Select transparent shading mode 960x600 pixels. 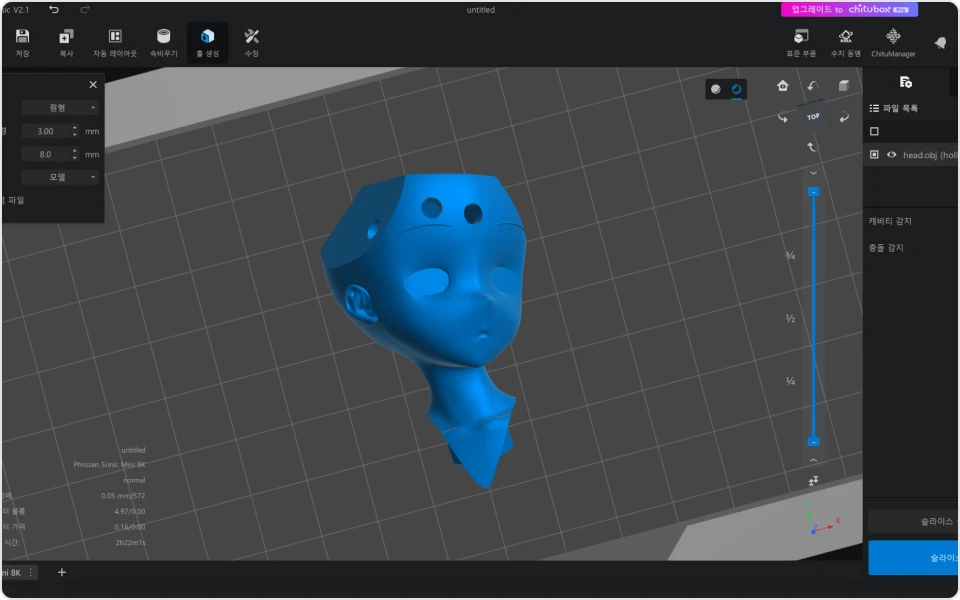pyautogui.click(x=737, y=89)
